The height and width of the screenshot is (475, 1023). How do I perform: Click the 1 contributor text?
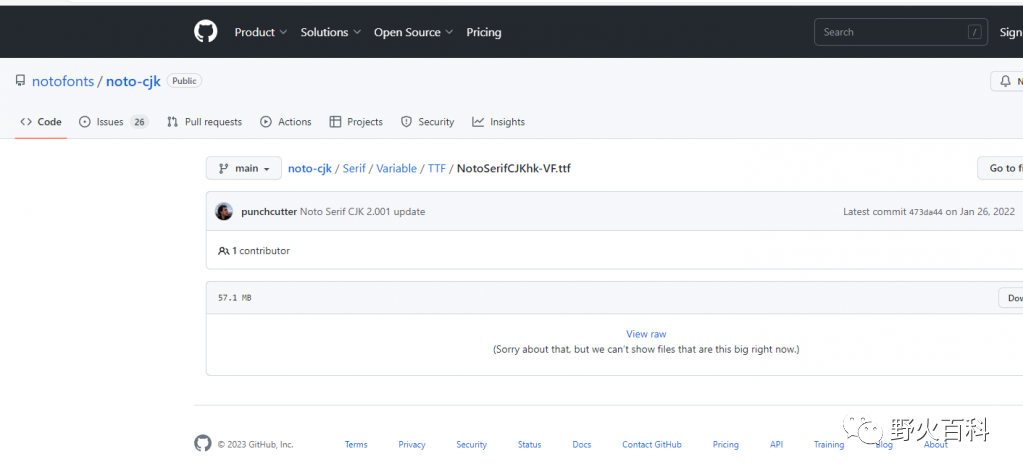pyautogui.click(x=261, y=251)
